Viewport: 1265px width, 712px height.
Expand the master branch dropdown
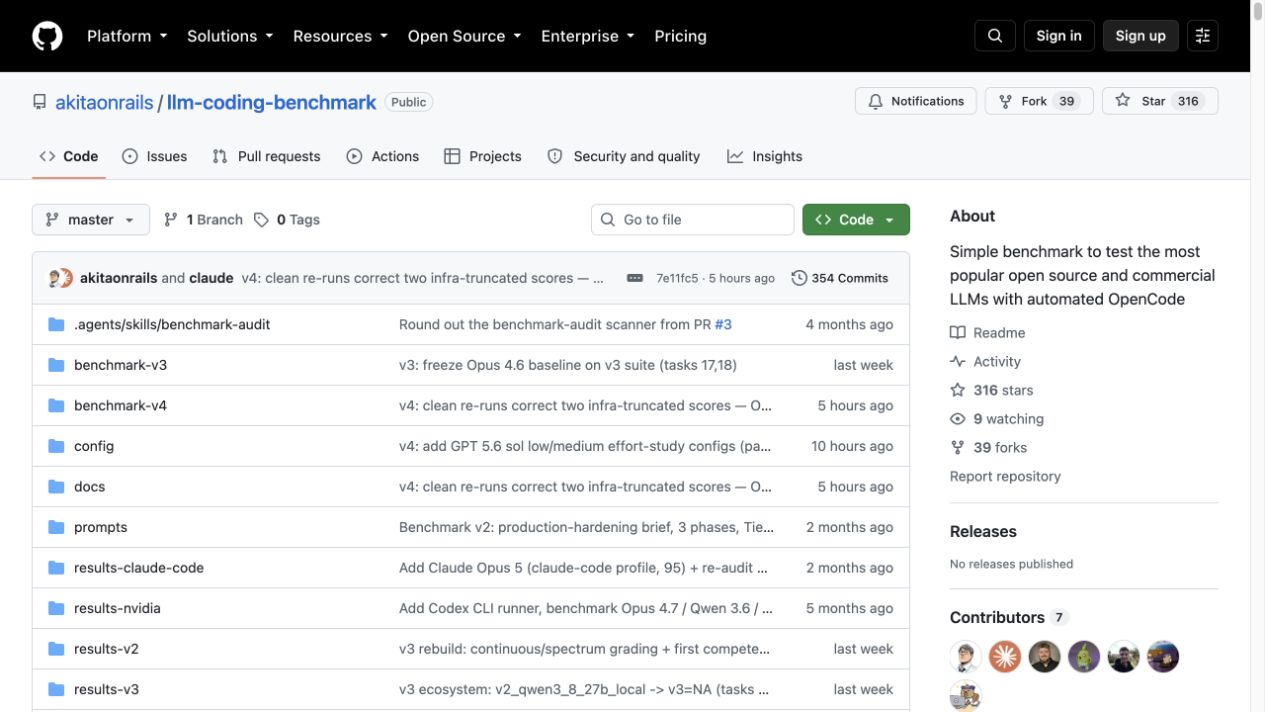click(x=91, y=220)
